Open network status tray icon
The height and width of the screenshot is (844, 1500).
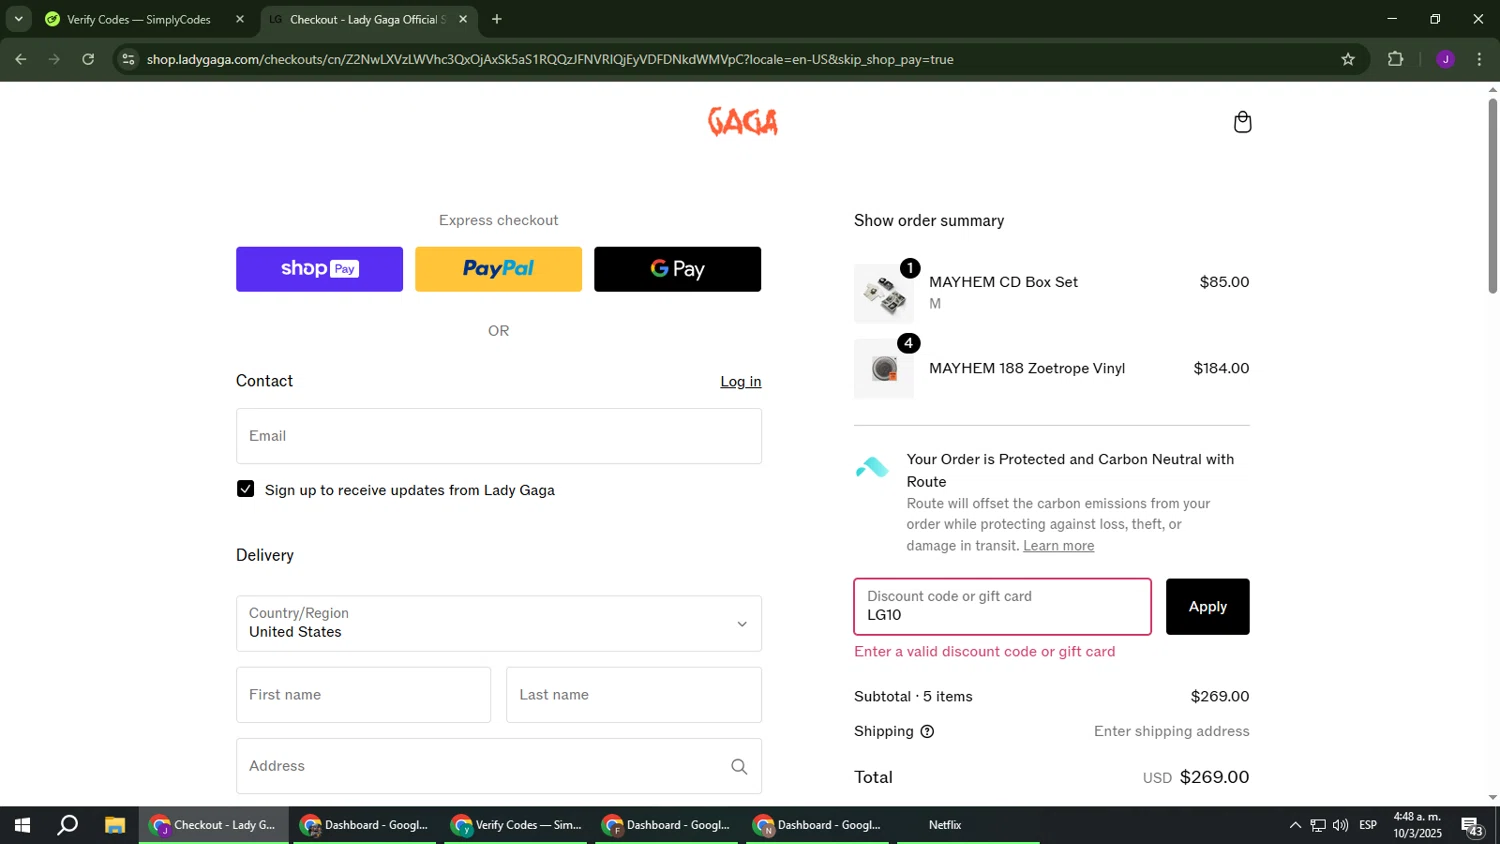[x=1318, y=825]
